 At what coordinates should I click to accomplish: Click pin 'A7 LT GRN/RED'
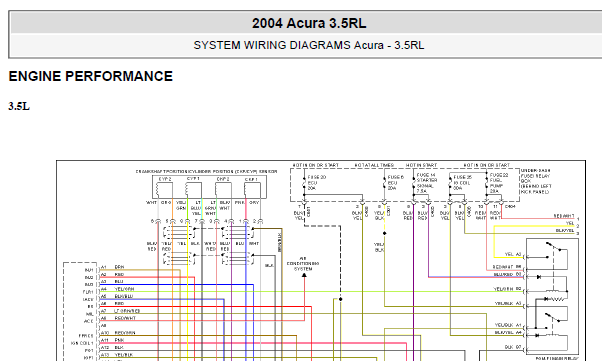[121, 311]
